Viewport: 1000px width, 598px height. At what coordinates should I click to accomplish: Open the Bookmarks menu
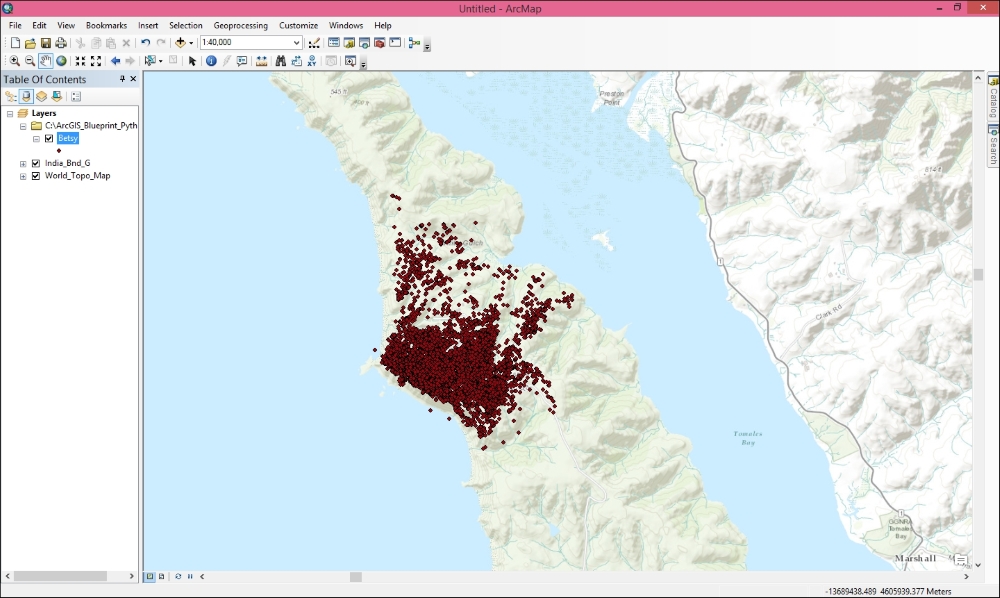pyautogui.click(x=106, y=25)
